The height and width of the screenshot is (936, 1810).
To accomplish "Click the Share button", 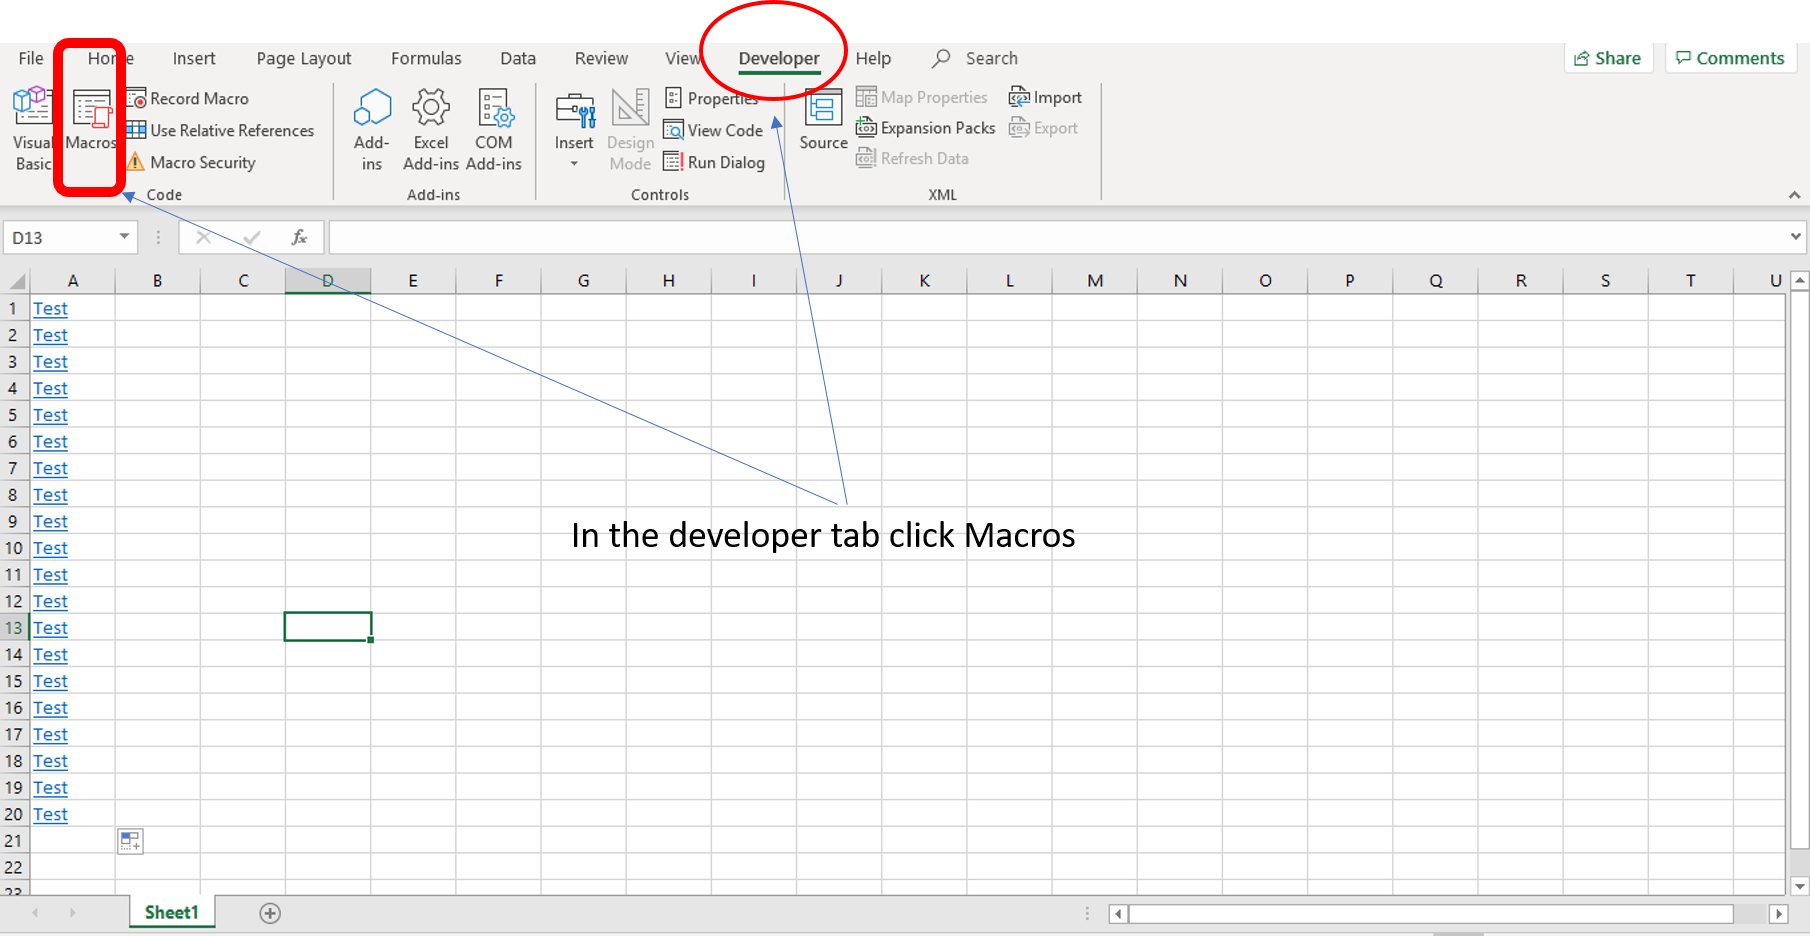I will [x=1607, y=58].
